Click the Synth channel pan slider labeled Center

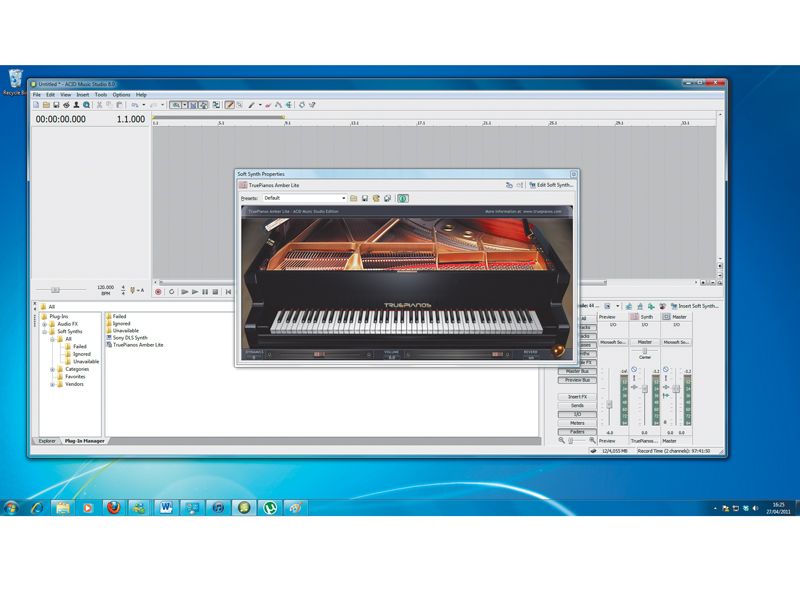(x=645, y=352)
